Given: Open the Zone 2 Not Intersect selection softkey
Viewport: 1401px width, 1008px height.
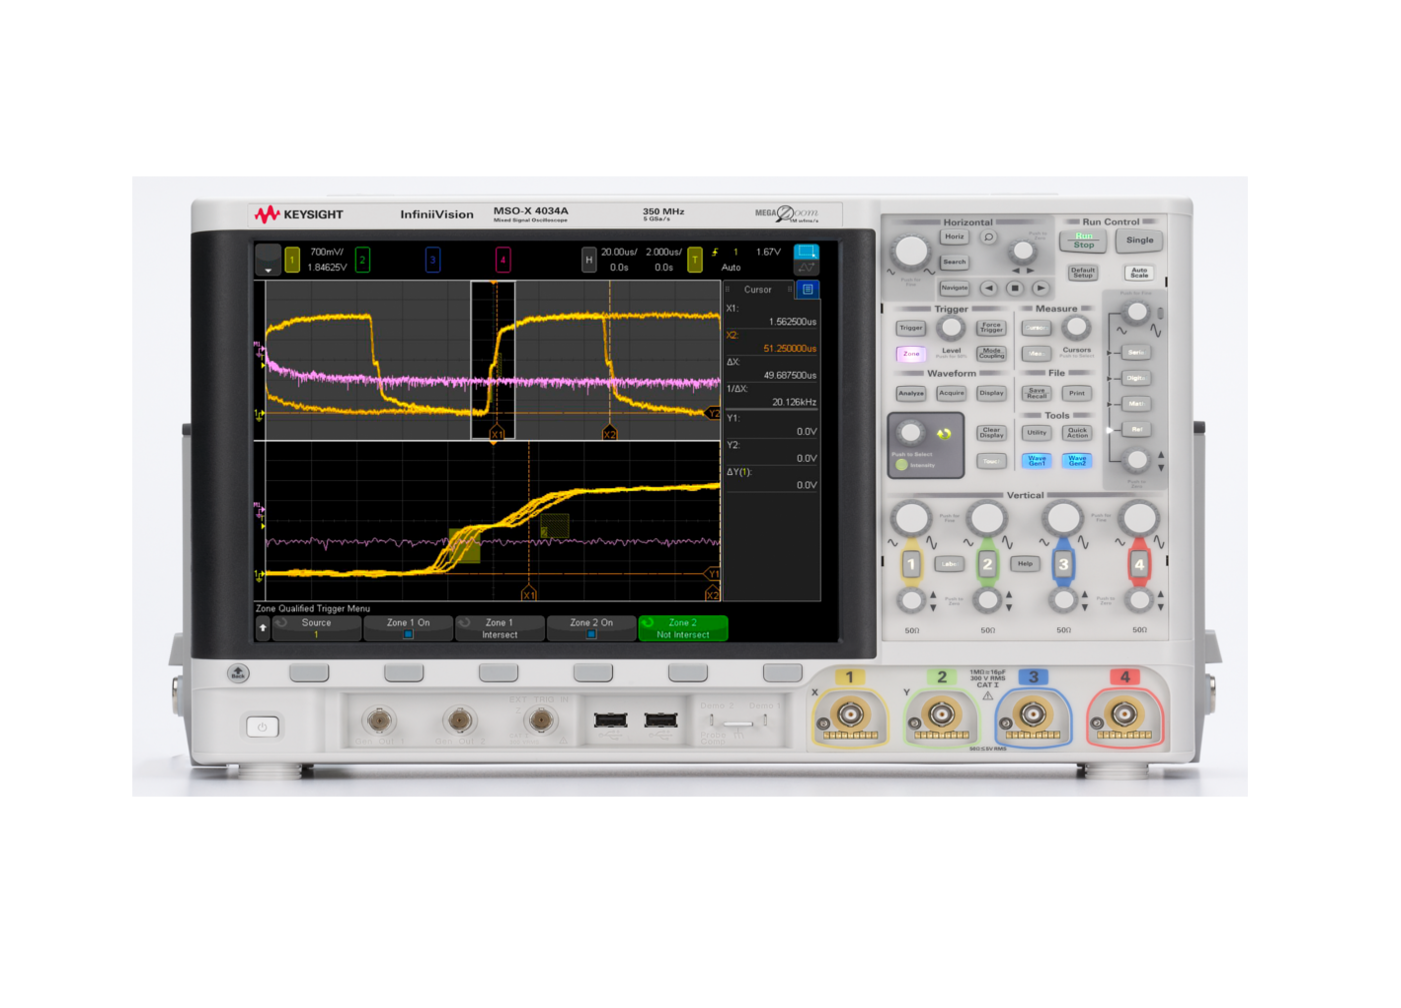Looking at the screenshot, I should [683, 628].
